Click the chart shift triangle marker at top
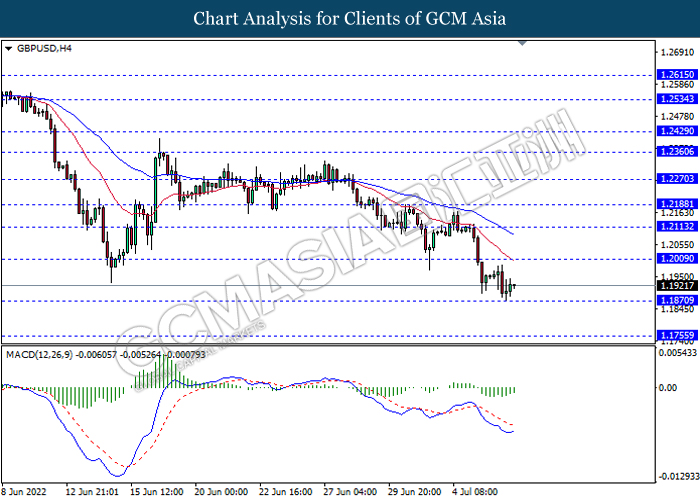Viewport: 700px width, 500px height. (x=522, y=43)
